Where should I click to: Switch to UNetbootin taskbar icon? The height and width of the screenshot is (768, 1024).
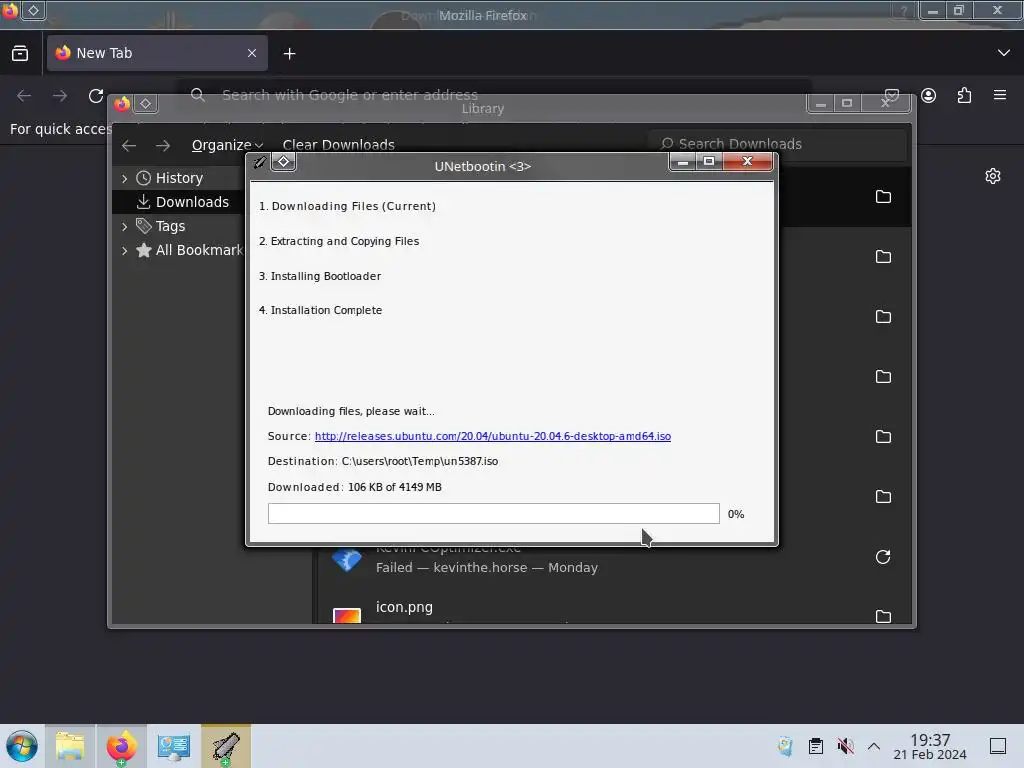coord(226,746)
